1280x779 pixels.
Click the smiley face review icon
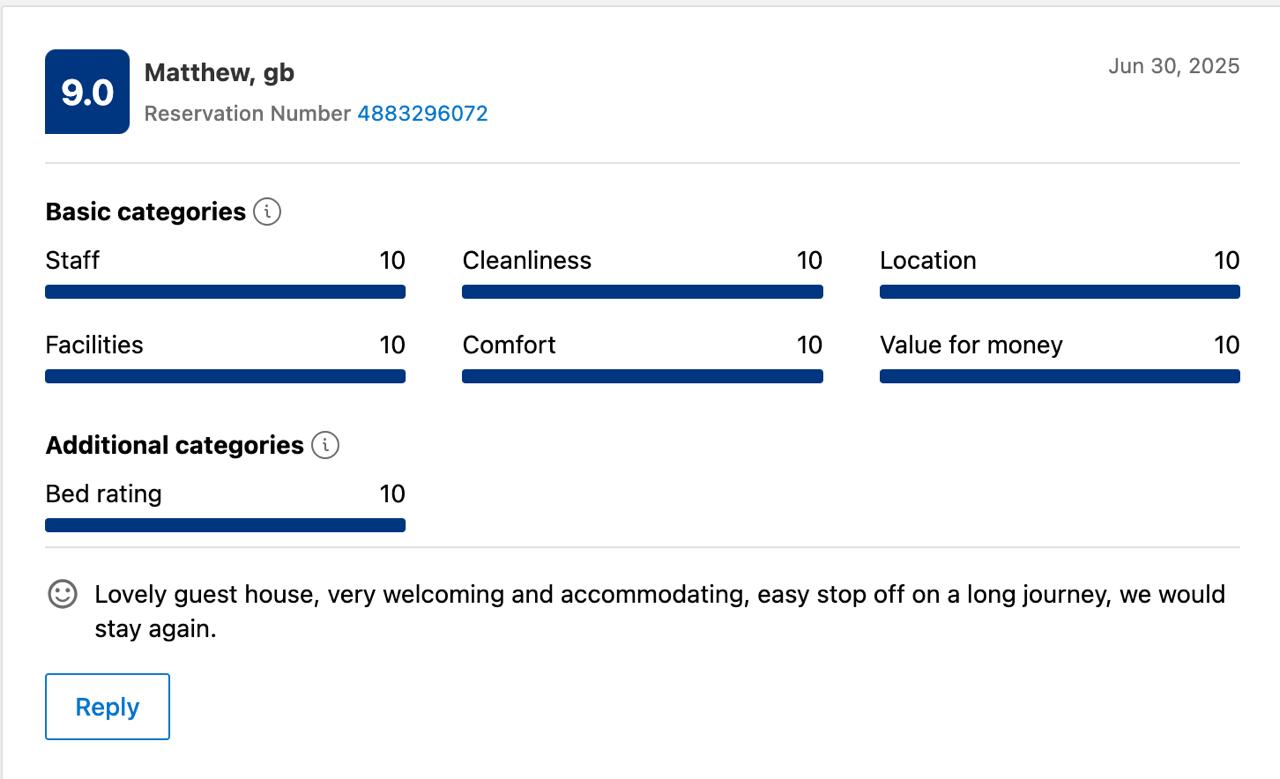coord(62,594)
